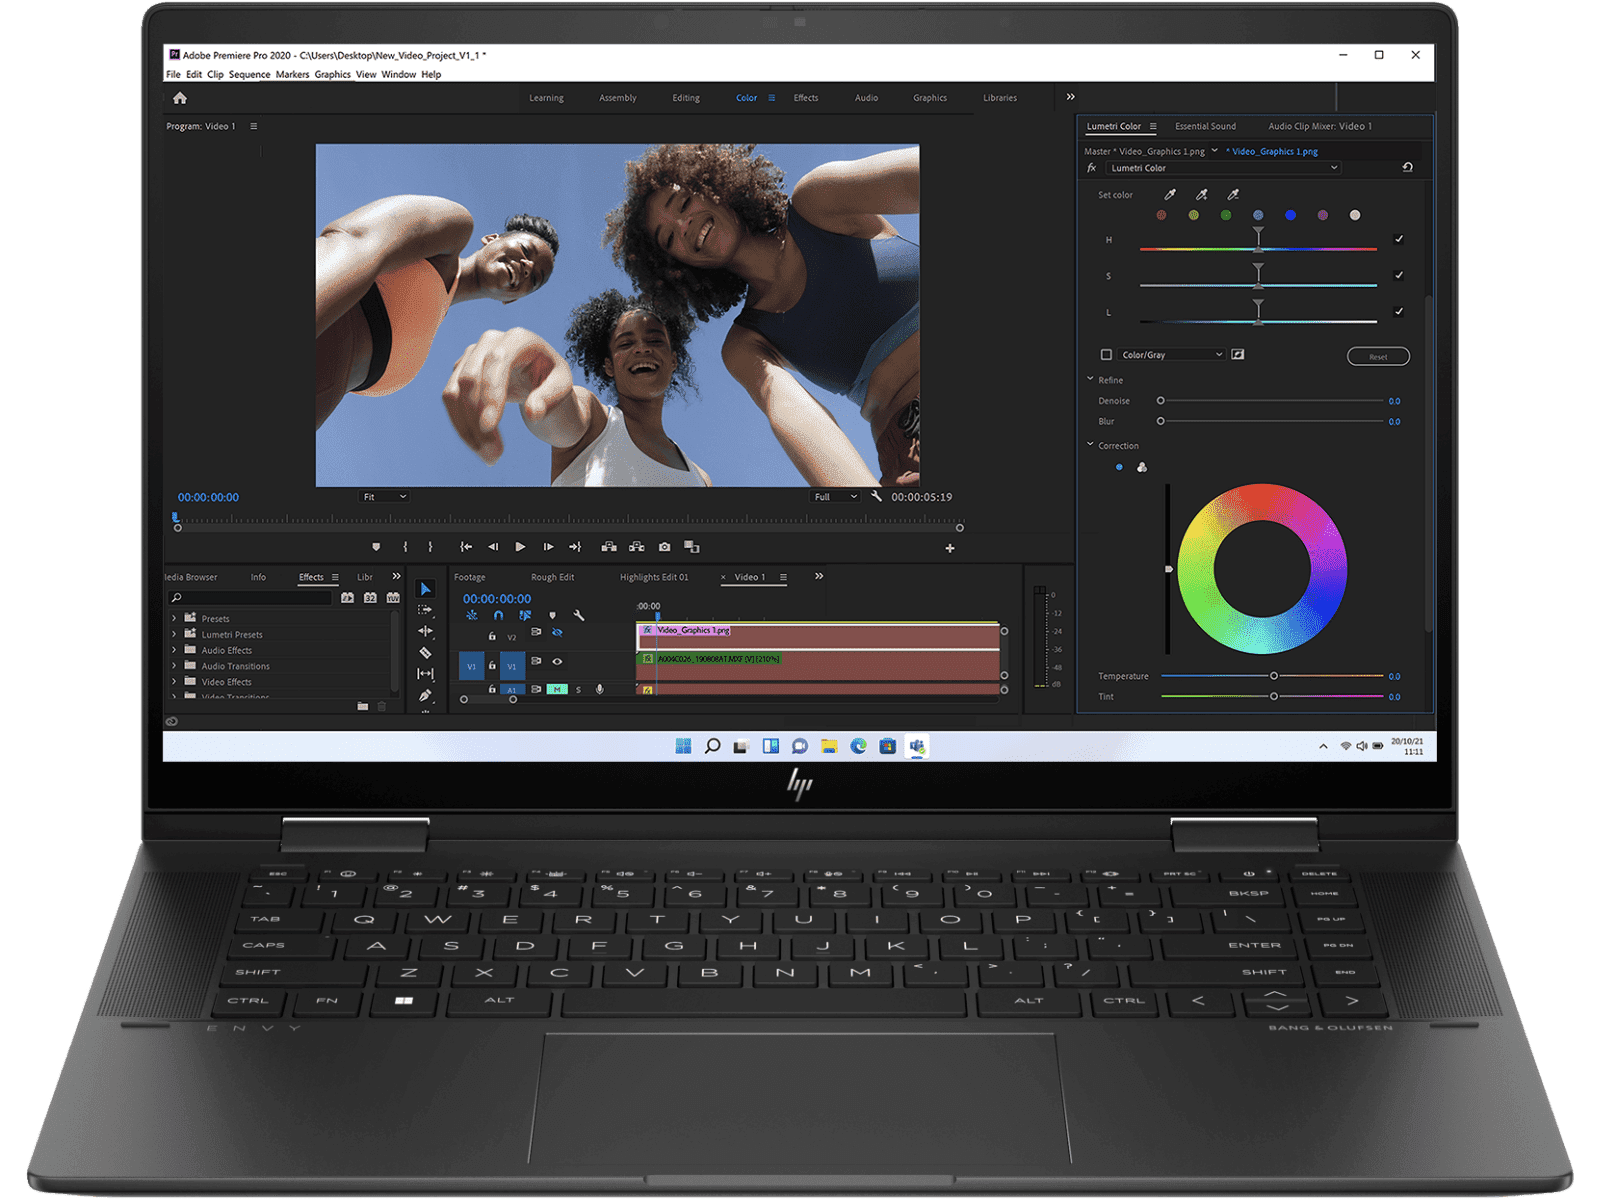
Task: Toggle V2 track output eye icon
Action: [557, 632]
